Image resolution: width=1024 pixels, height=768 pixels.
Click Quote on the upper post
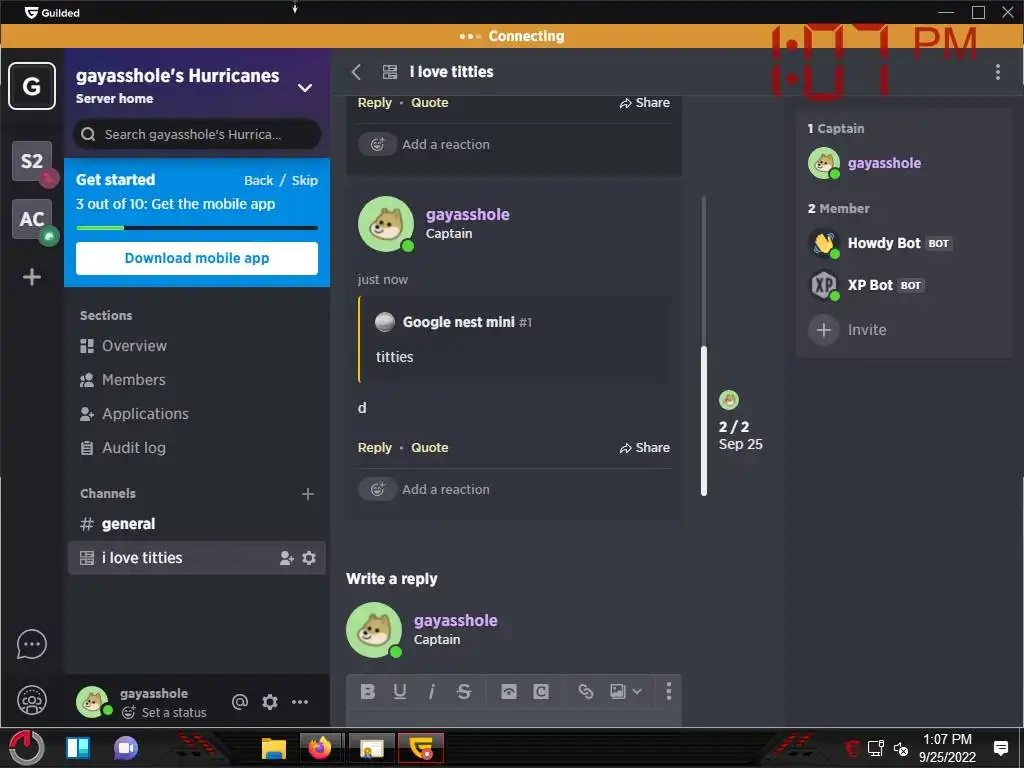coord(430,103)
